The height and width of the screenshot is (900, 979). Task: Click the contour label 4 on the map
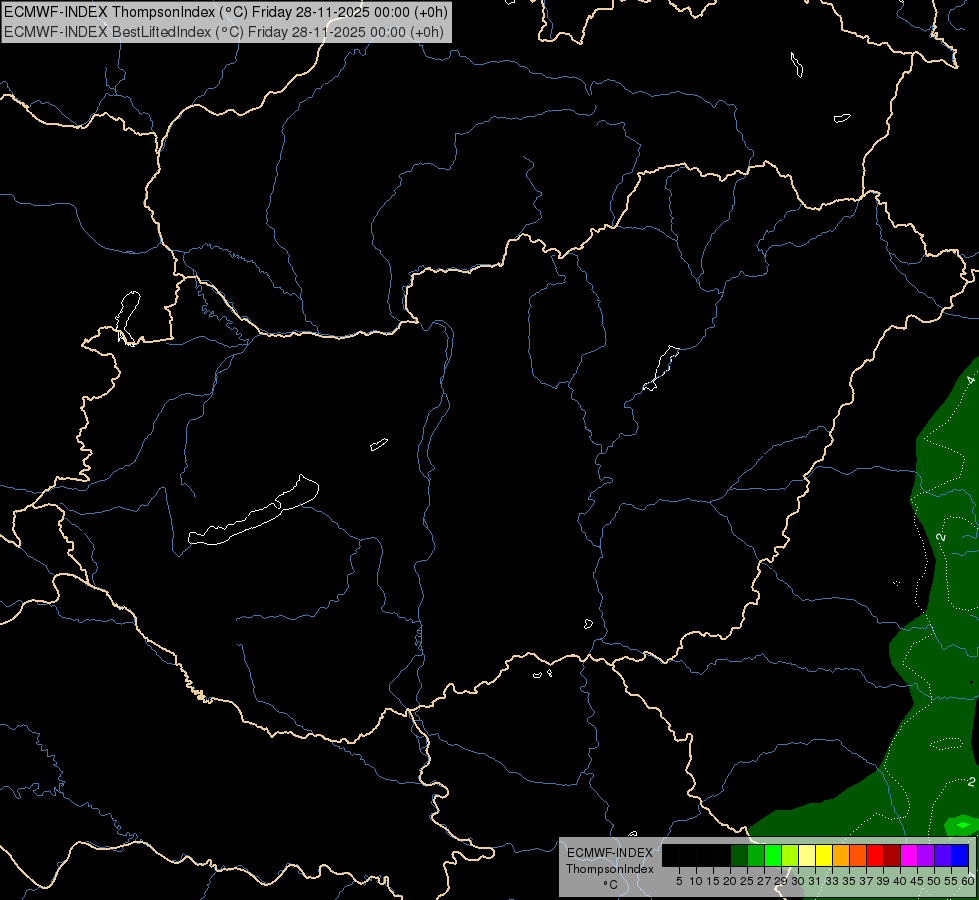pos(970,380)
